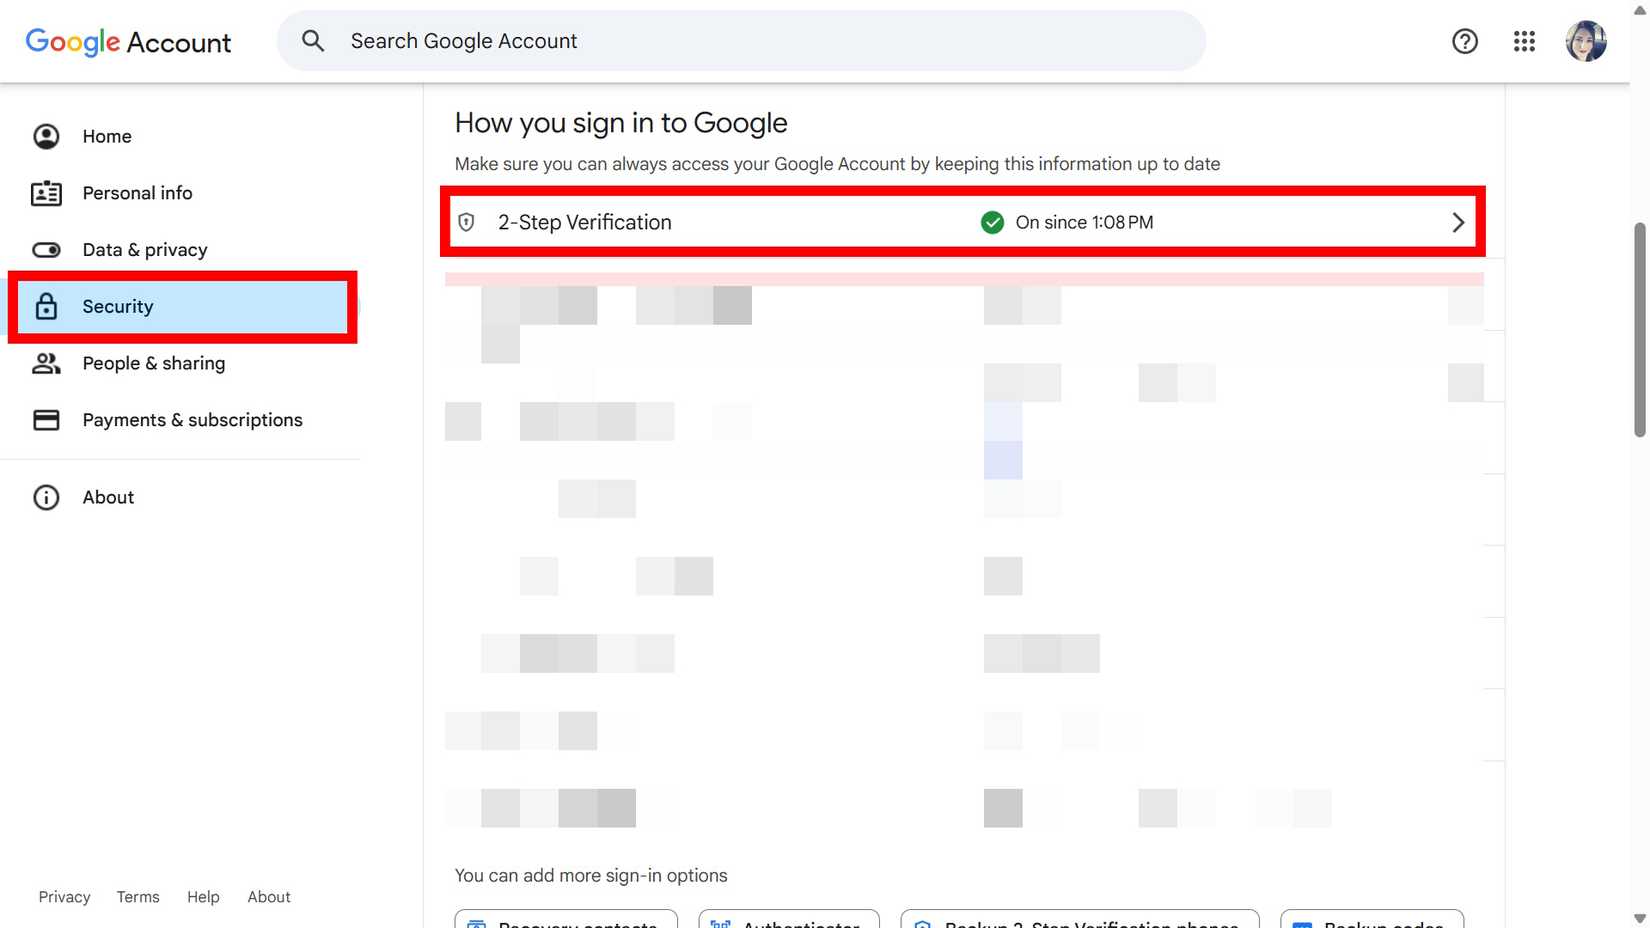Open the Data & privacy section
Viewport: 1650px width, 928px height.
click(x=145, y=250)
